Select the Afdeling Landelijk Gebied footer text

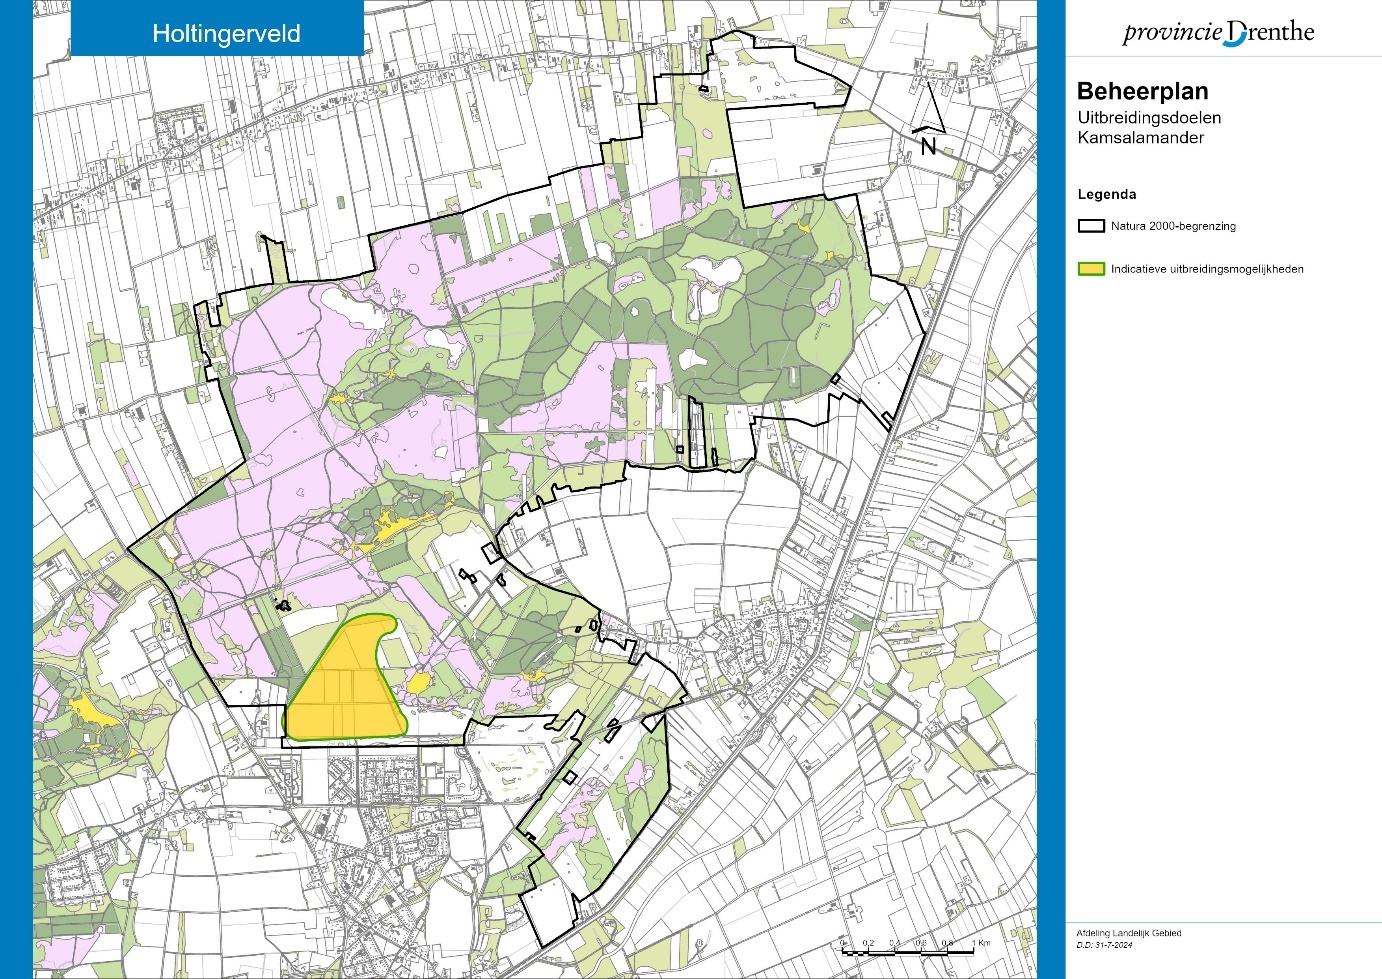1128,933
